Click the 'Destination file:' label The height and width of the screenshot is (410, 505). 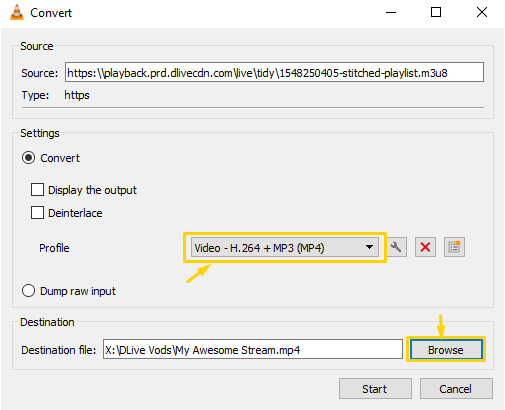point(59,350)
